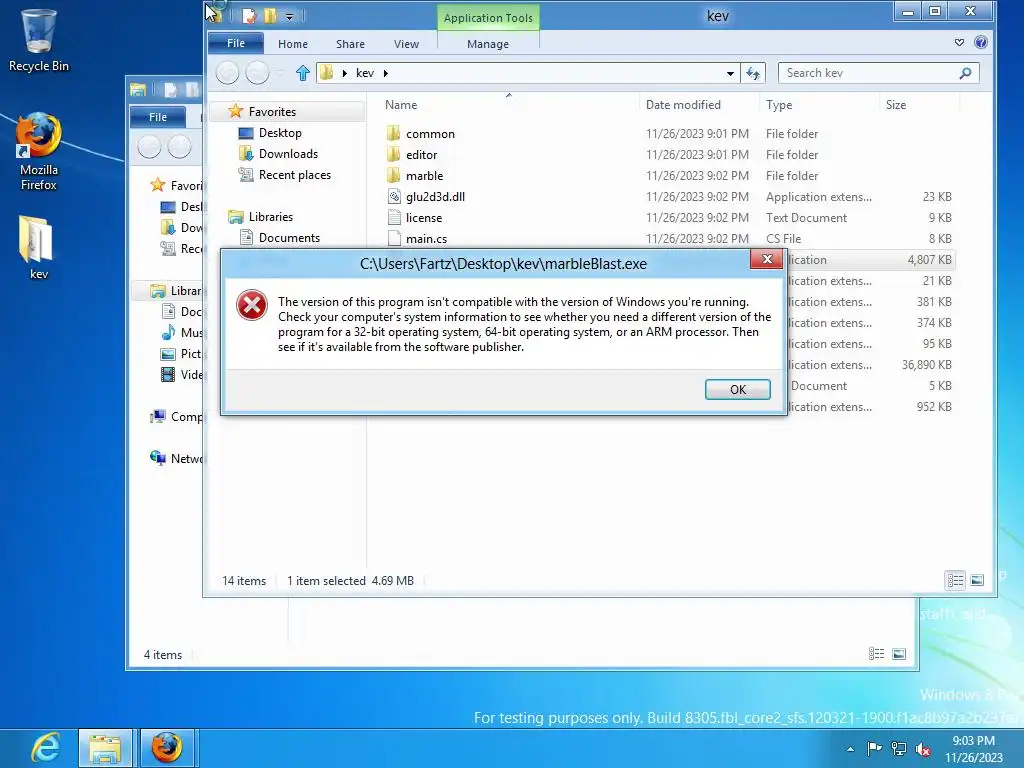Open the Quick Access Toolbar customize dropdown
Image resolution: width=1024 pixels, height=768 pixels.
click(289, 16)
